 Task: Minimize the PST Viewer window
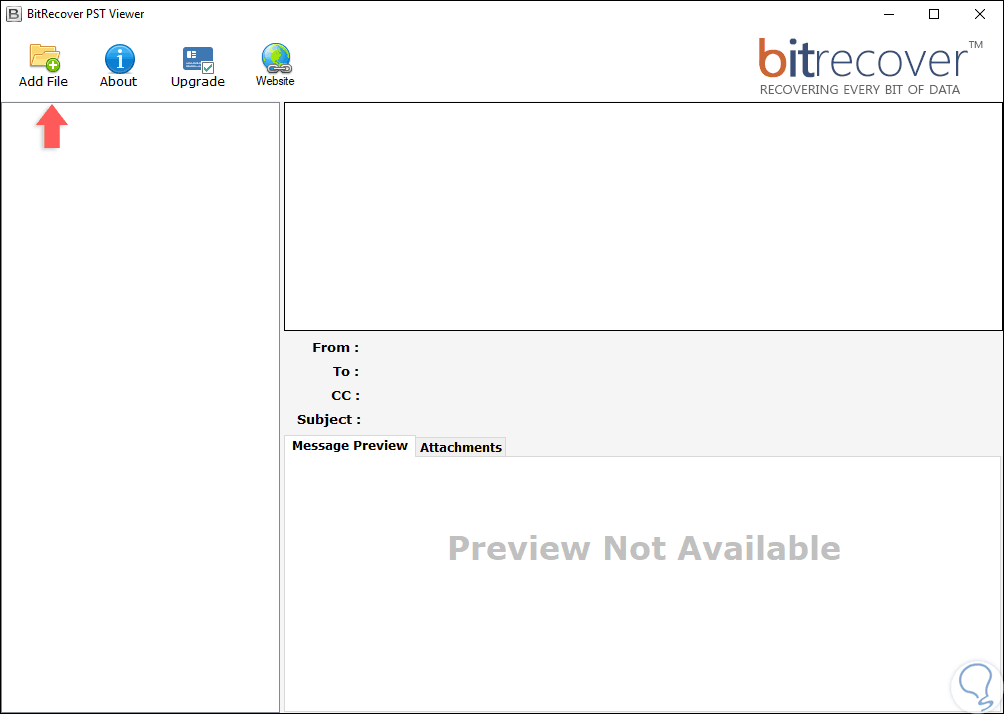point(889,14)
